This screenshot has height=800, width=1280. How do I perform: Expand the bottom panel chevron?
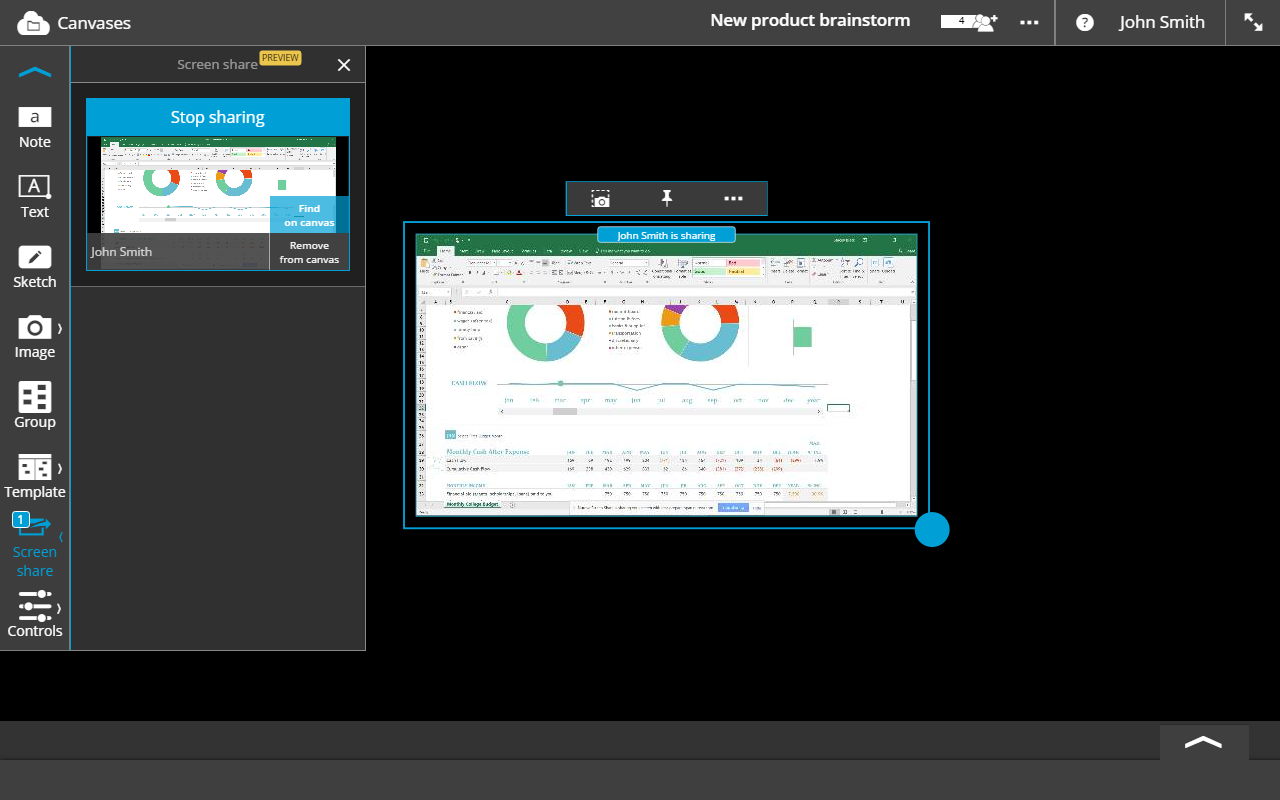[1203, 742]
